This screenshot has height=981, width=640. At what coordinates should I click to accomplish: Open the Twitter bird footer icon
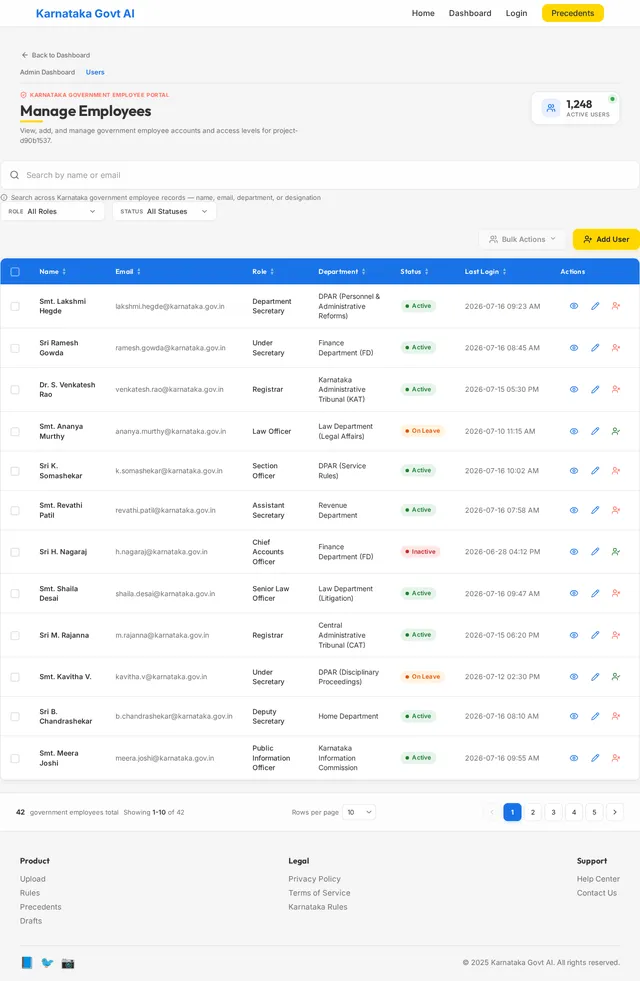48,963
